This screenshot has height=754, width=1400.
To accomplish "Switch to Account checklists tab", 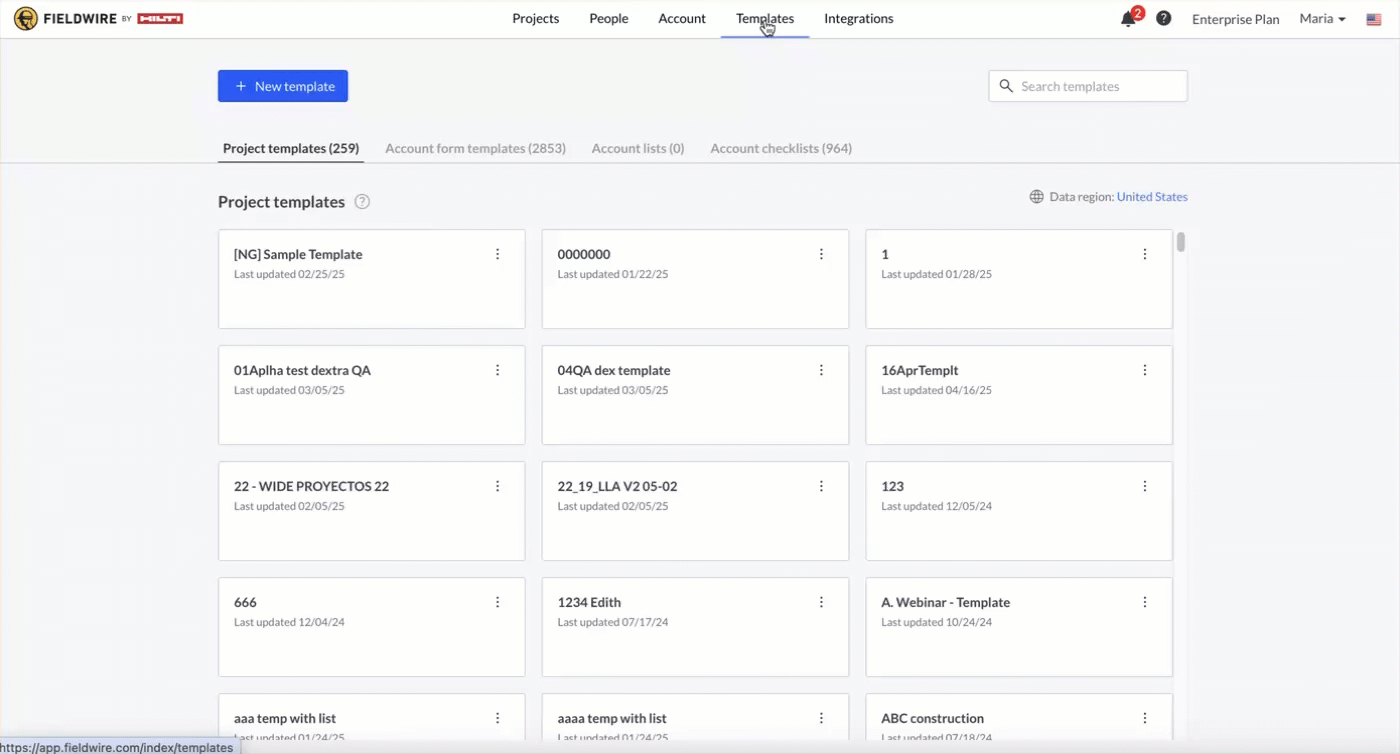I will click(x=780, y=148).
